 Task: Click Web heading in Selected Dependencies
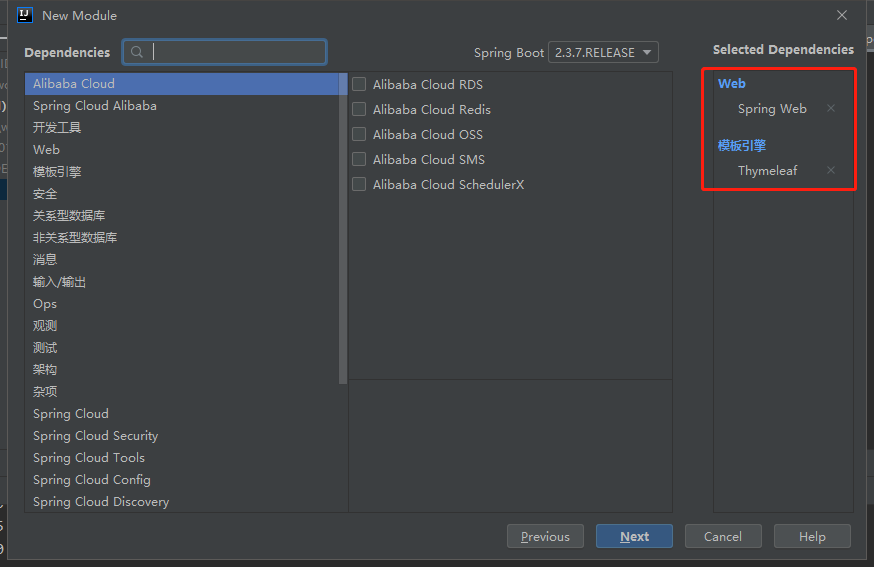(731, 84)
